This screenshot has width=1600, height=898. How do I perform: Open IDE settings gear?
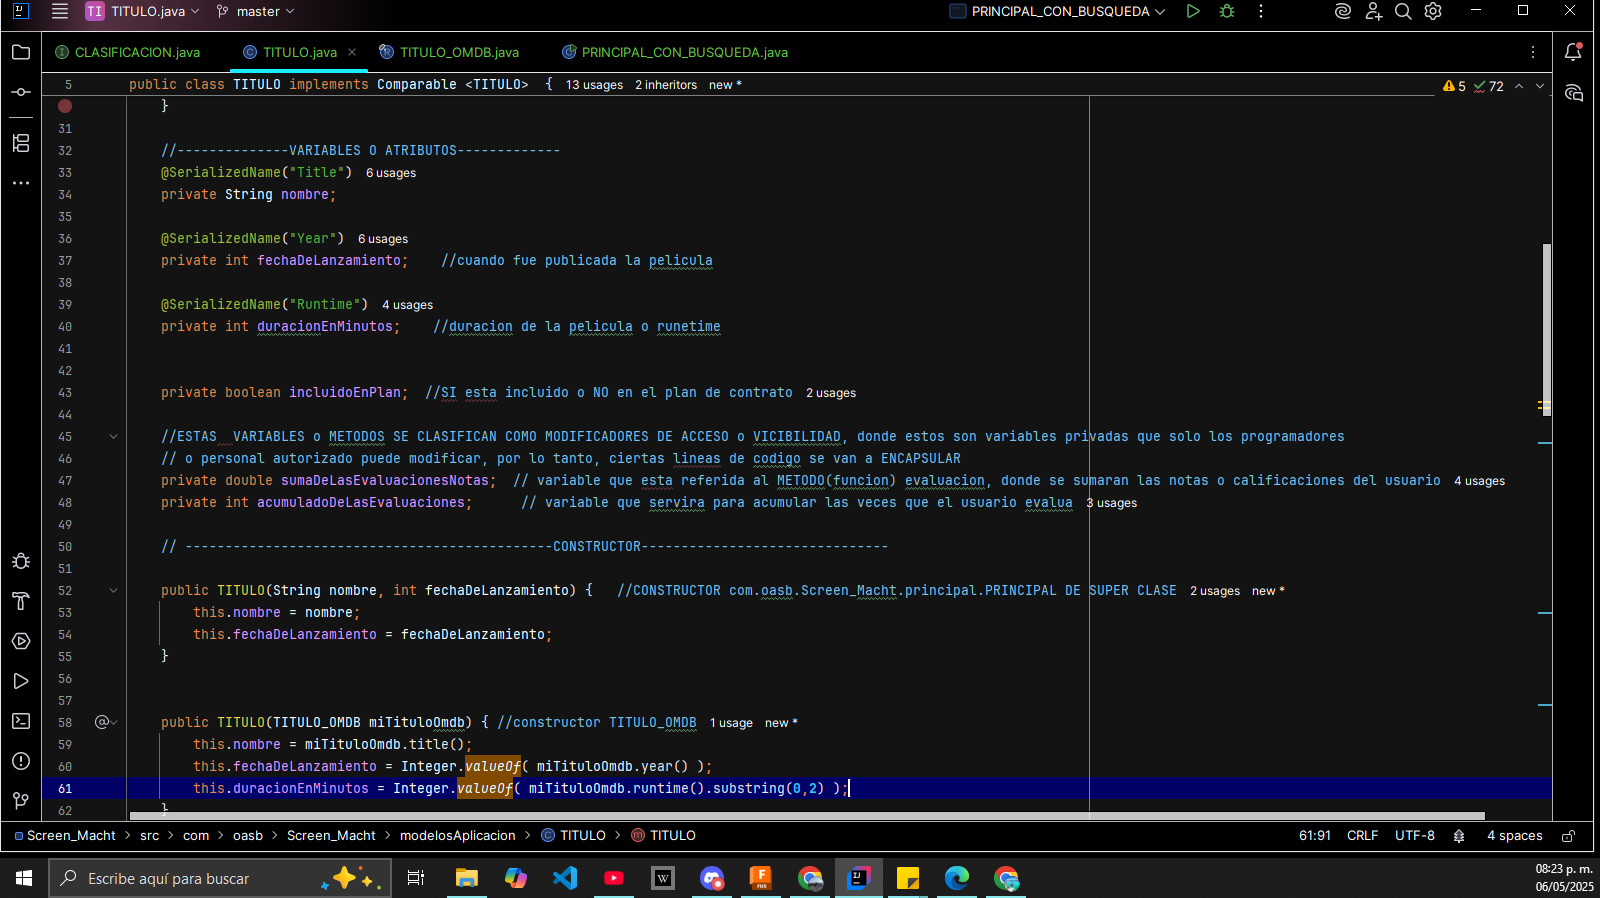click(x=1433, y=11)
